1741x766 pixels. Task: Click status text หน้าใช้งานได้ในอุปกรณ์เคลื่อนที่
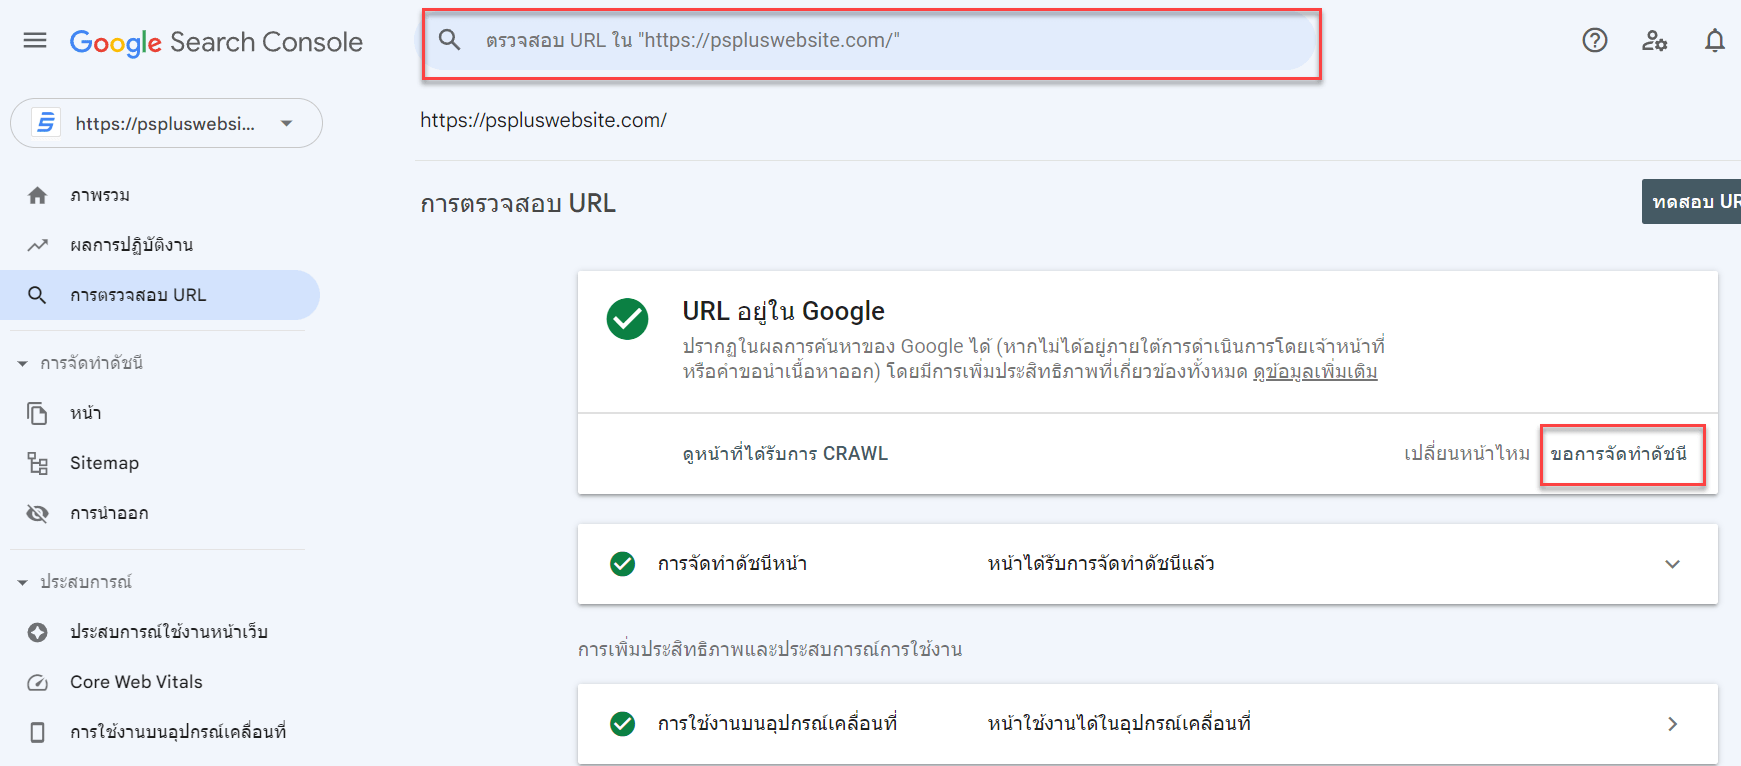(1119, 723)
